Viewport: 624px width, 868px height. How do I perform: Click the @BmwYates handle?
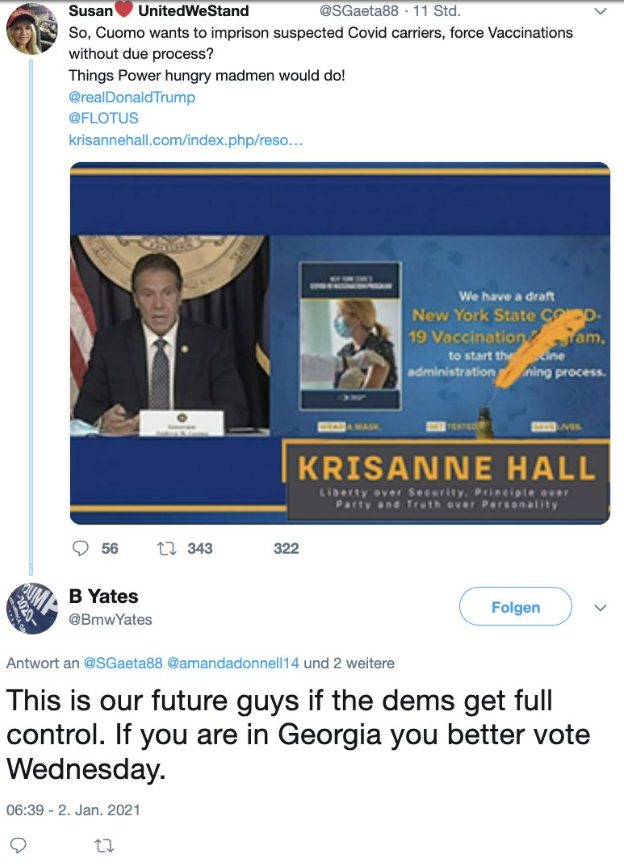point(110,619)
